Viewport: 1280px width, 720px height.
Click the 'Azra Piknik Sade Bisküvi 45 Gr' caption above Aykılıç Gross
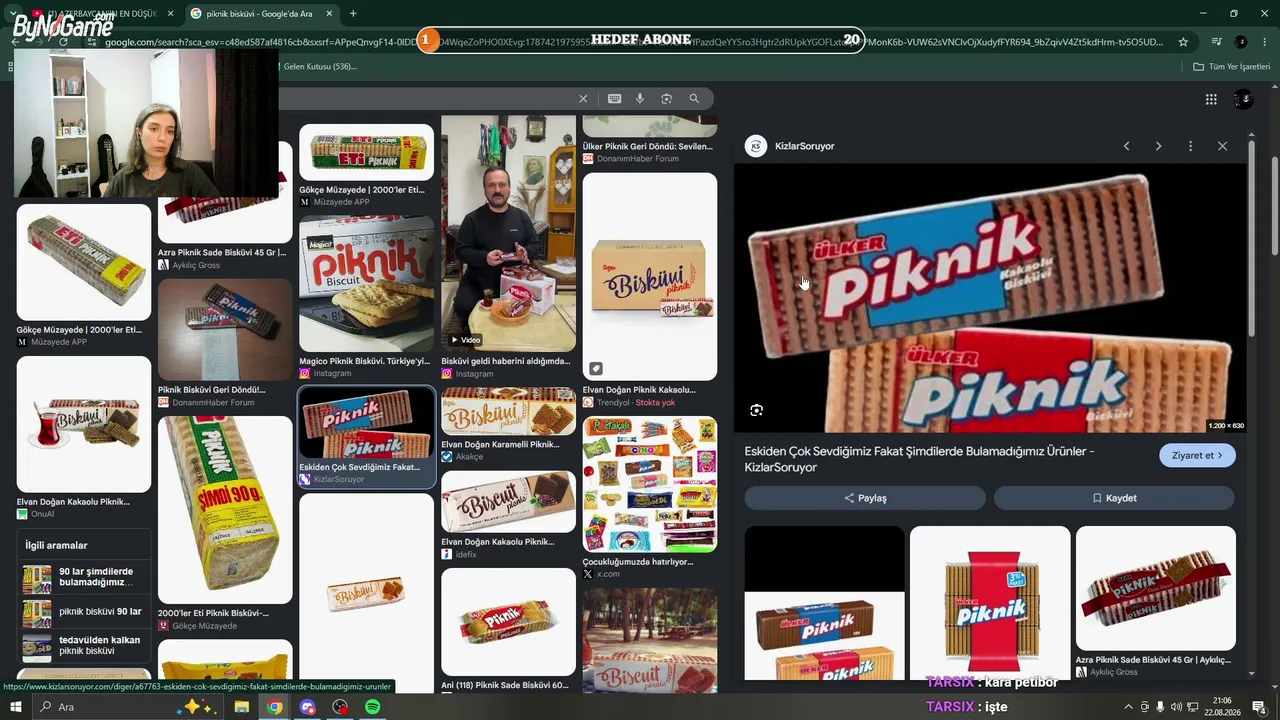(222, 252)
